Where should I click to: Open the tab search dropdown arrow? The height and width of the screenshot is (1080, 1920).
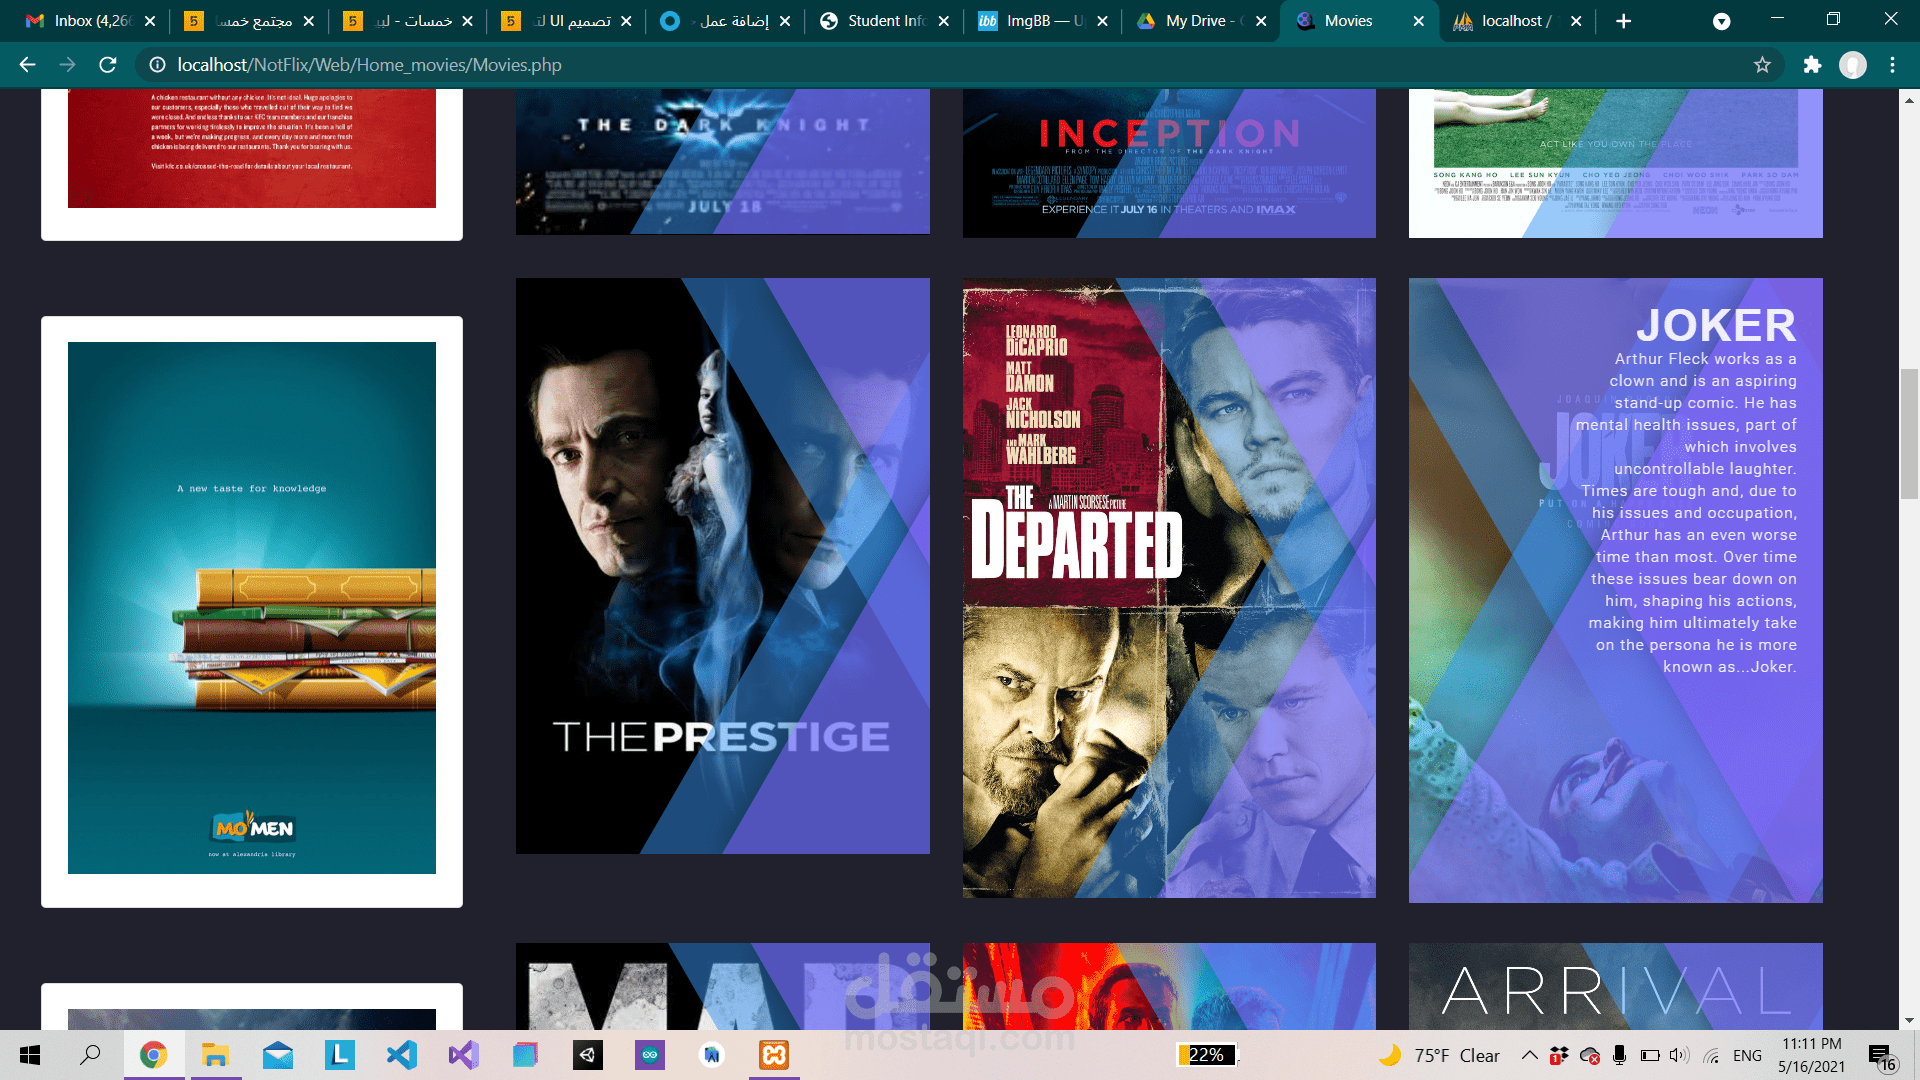click(1721, 21)
